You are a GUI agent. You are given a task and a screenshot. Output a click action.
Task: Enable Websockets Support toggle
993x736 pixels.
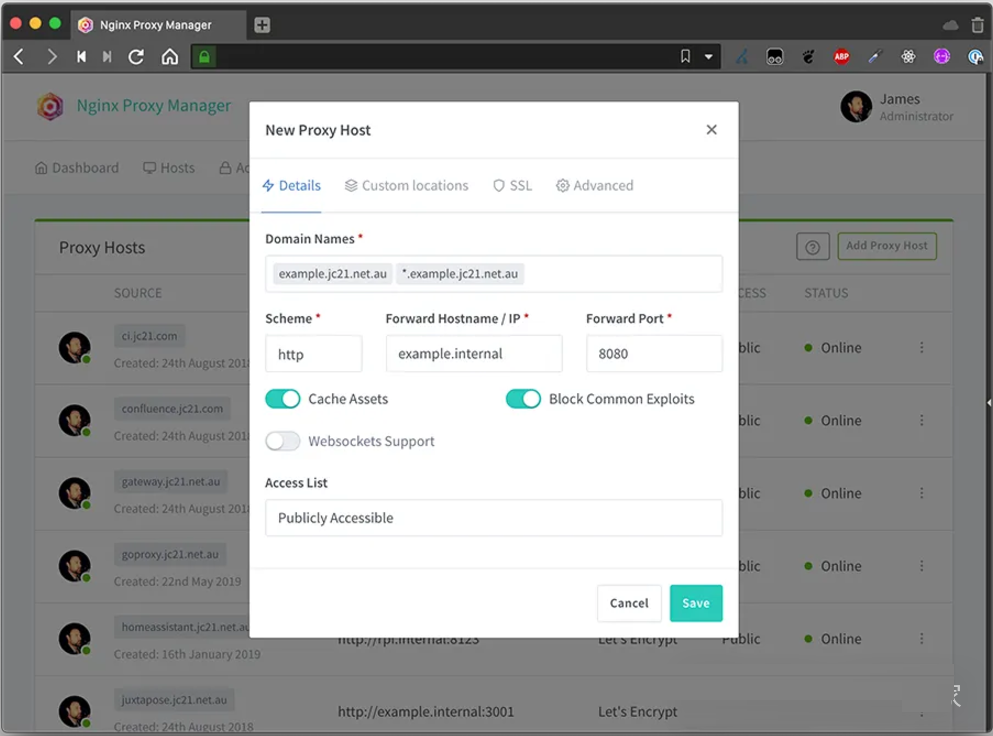point(283,441)
